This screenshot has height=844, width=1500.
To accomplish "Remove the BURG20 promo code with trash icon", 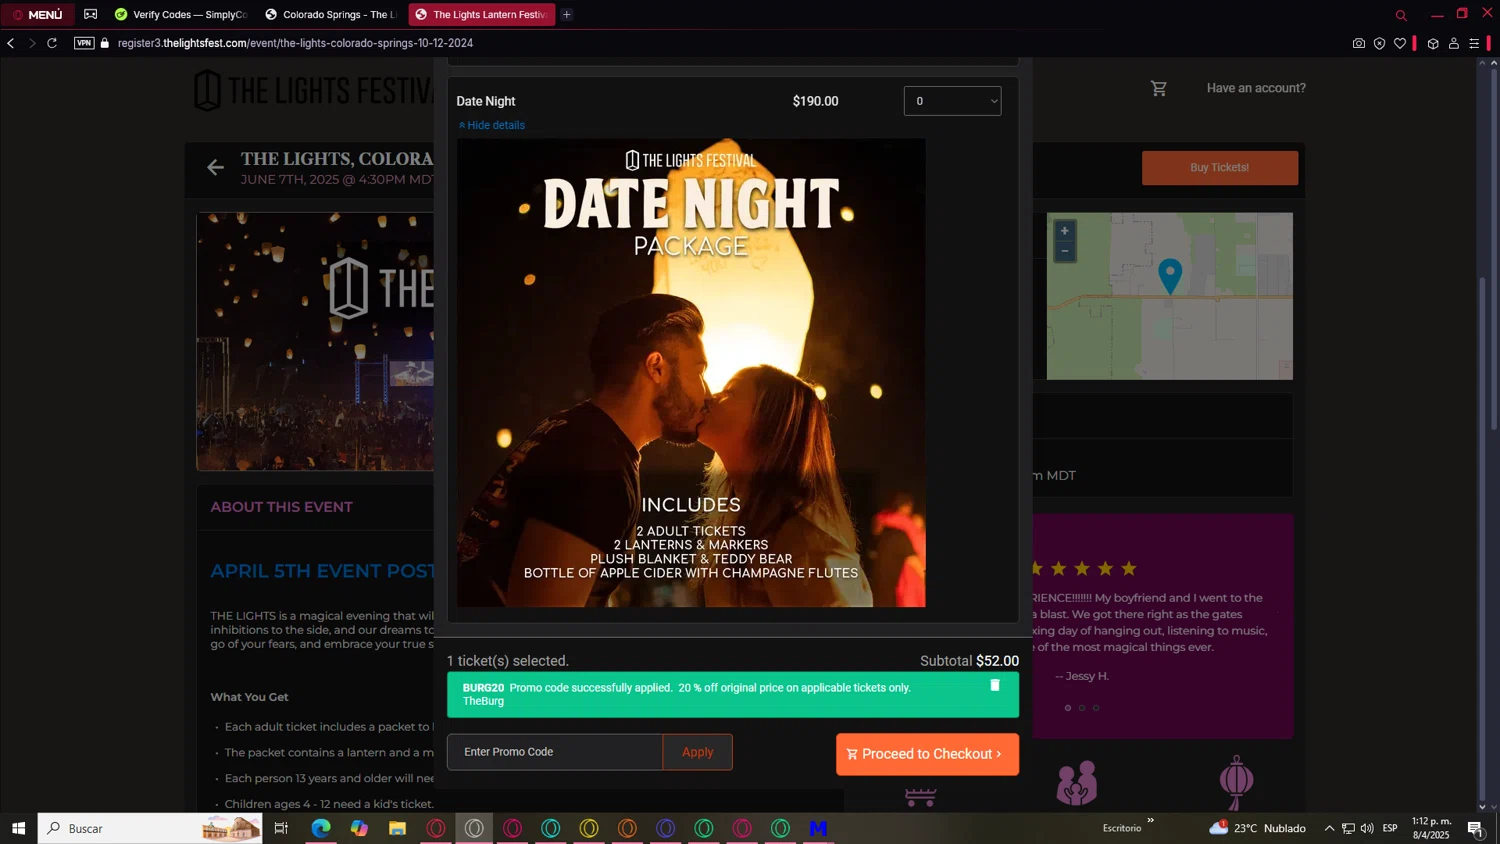I will coord(995,685).
